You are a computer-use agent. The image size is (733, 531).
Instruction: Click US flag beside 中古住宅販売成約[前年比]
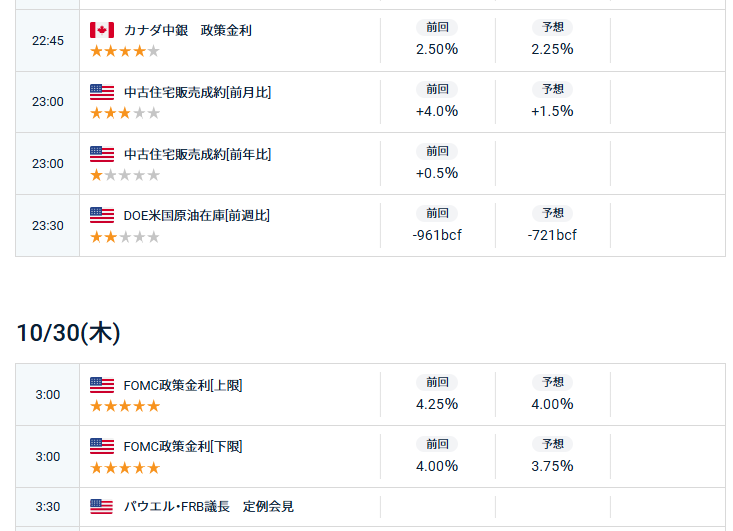click(101, 154)
